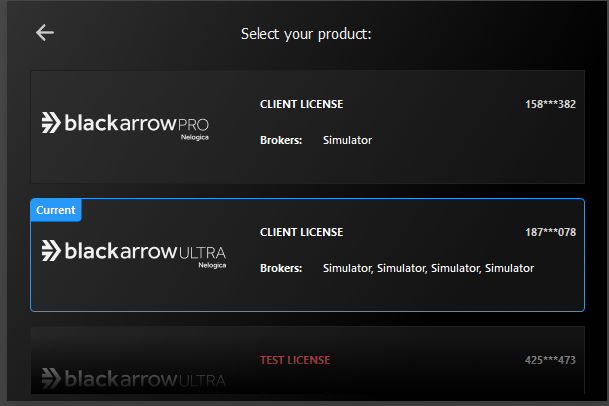
Task: Click the blackarrow ULTRA logo in Current card
Action: pos(134,254)
